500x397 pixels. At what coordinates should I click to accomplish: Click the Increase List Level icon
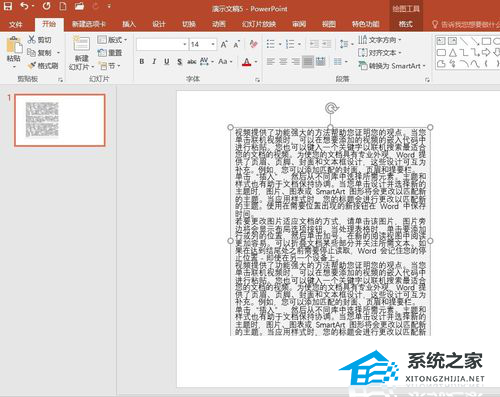tap(326, 44)
